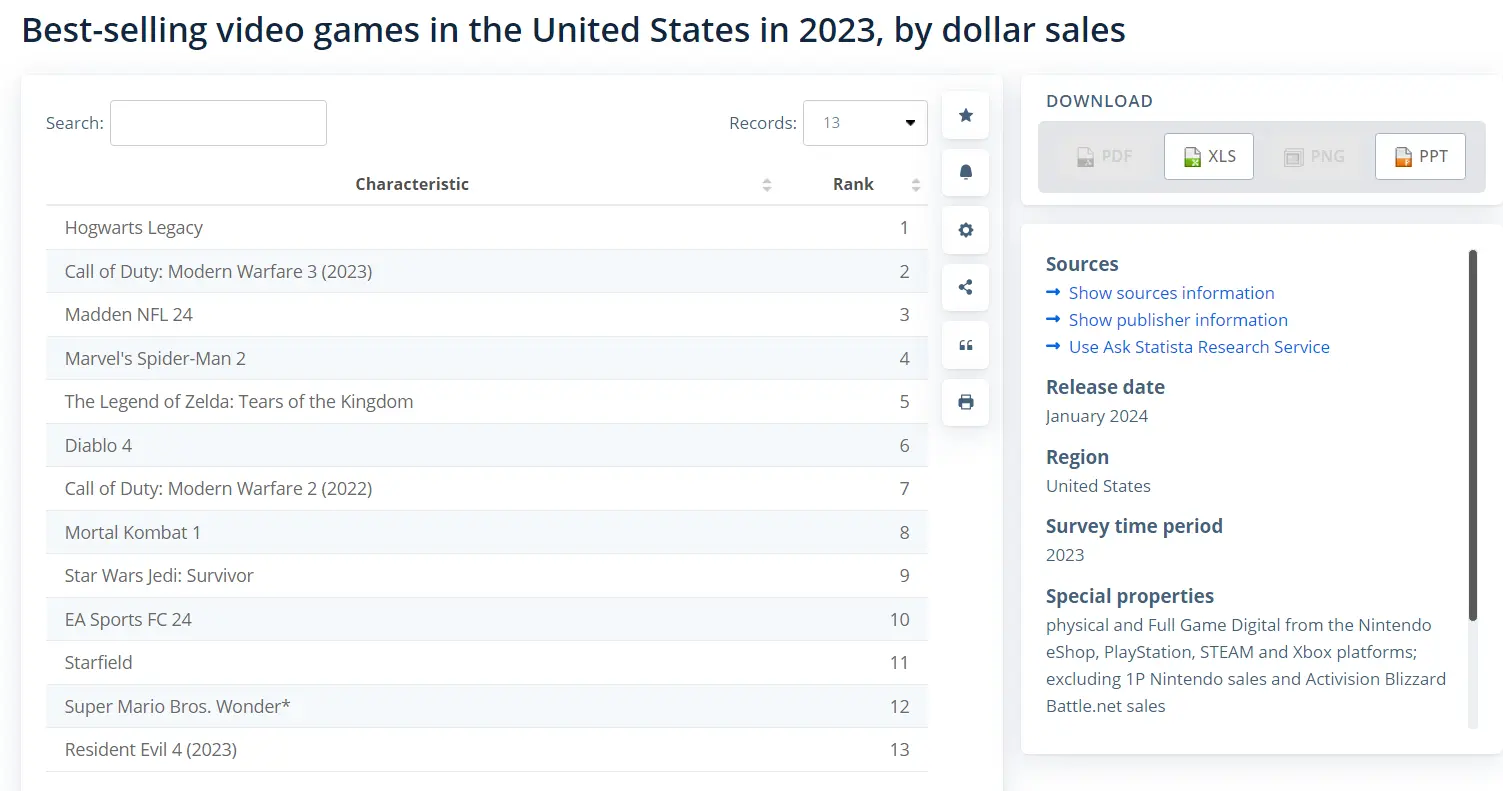Download the PPT file
Screen dimensions: 1503x791
pos(1420,156)
